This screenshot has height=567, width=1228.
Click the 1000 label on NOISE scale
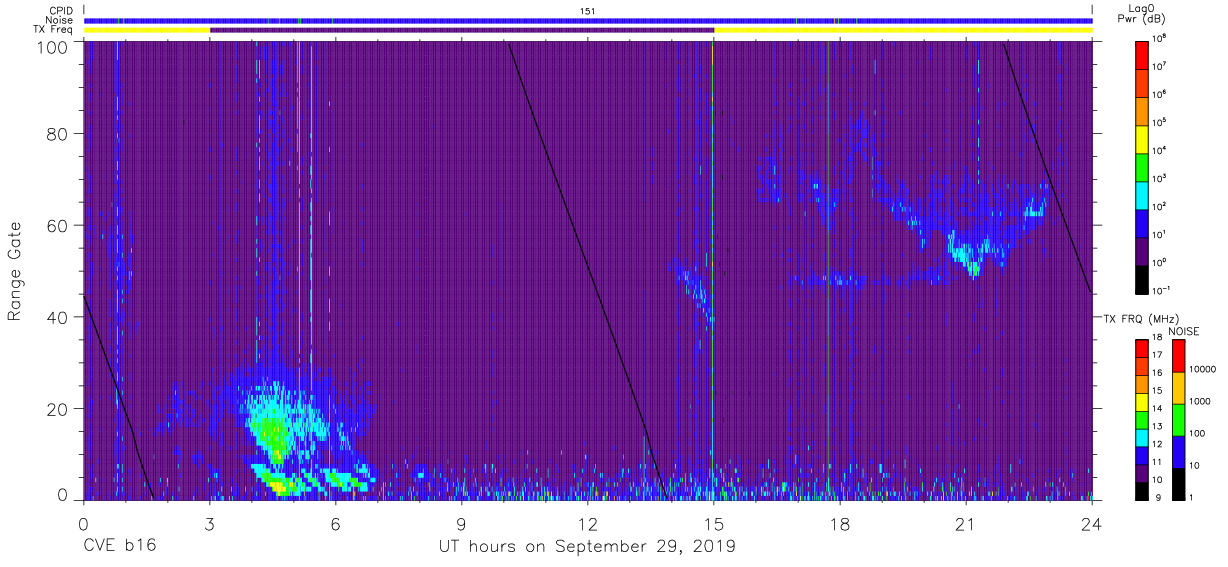(x=1200, y=402)
